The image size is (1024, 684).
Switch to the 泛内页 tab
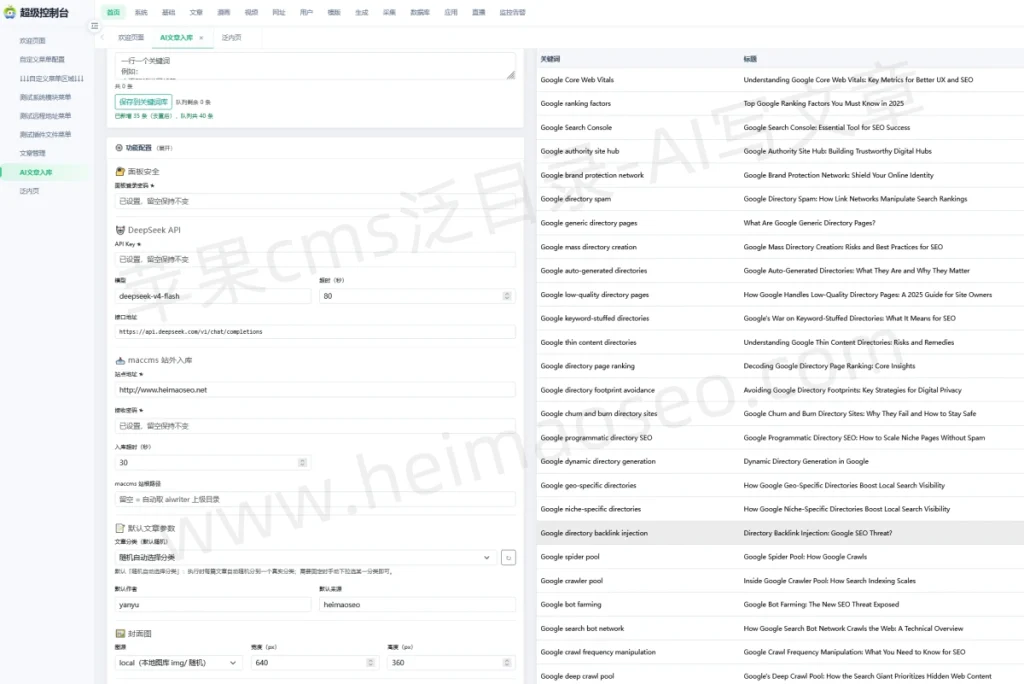231,38
